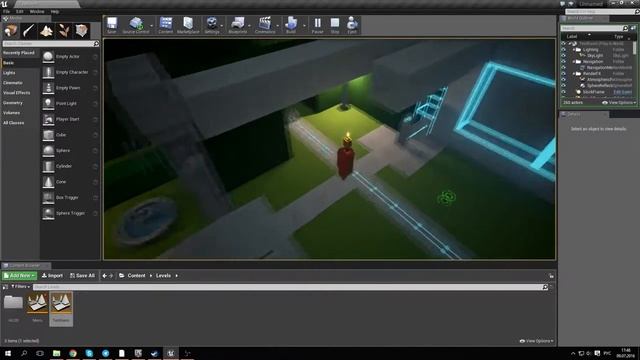Toggle visibility of StickFlame actor
Image resolution: width=640 pixels, height=360 pixels.
[564, 92]
